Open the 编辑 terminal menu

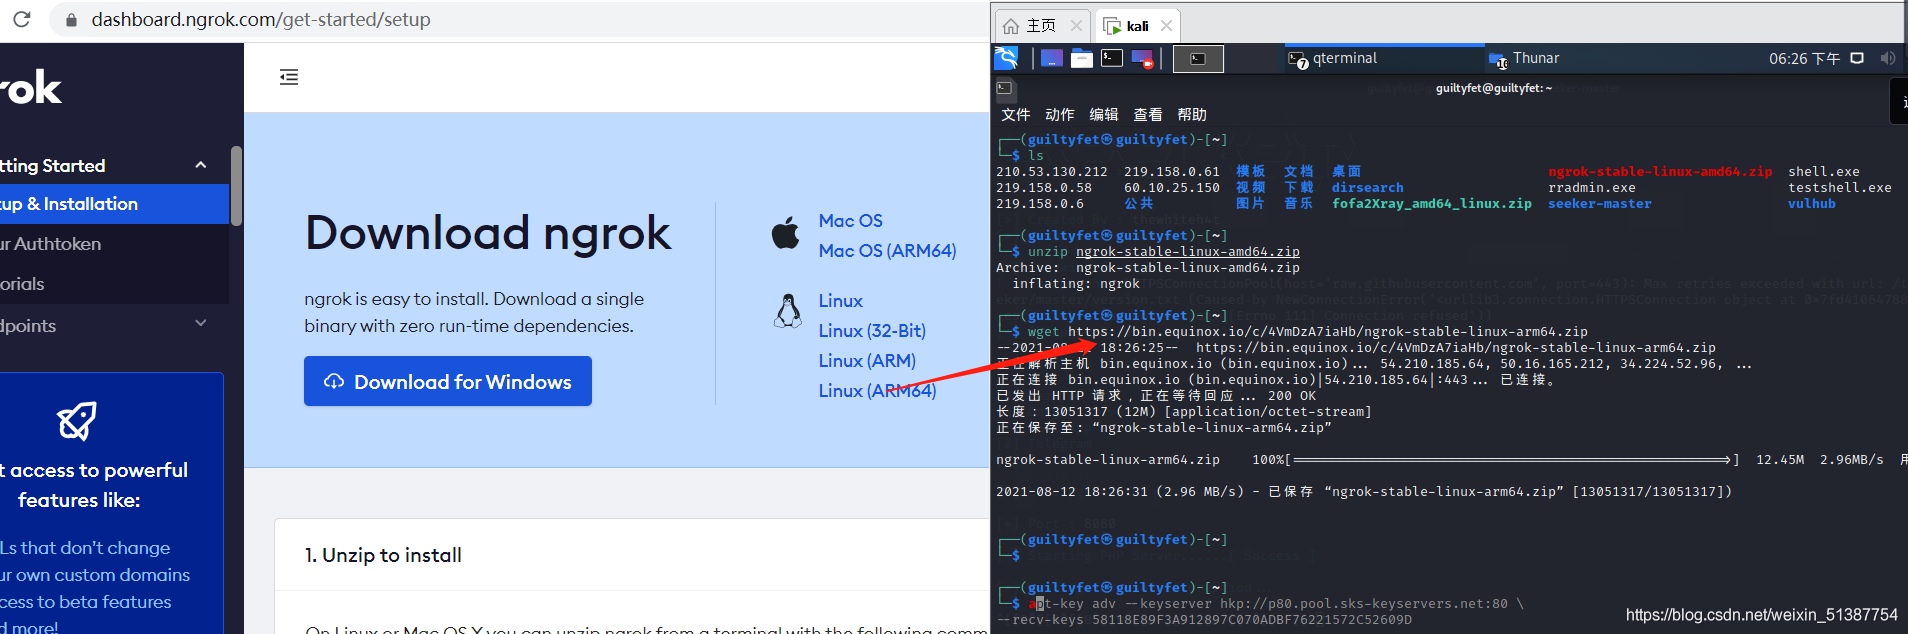point(1103,115)
